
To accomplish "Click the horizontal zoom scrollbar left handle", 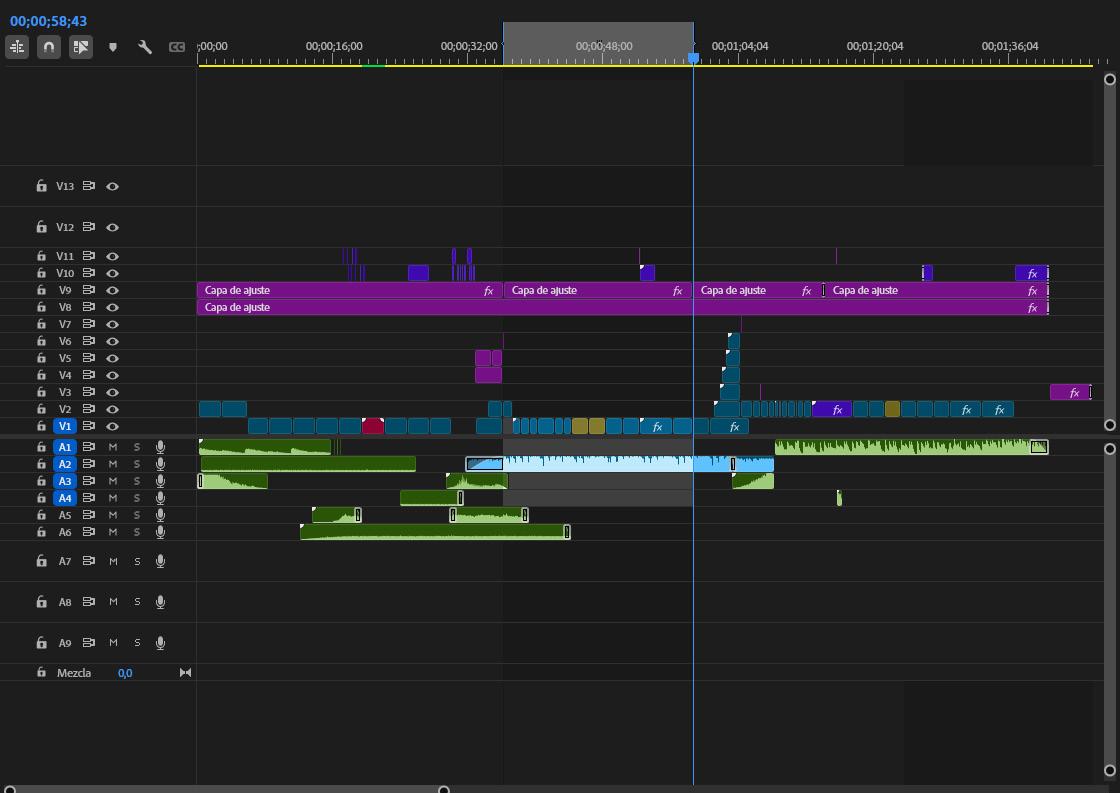I will tap(10, 789).
